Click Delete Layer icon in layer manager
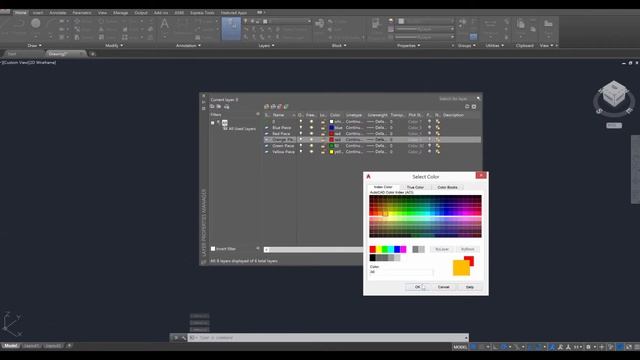This screenshot has height=360, width=640. pos(280,107)
